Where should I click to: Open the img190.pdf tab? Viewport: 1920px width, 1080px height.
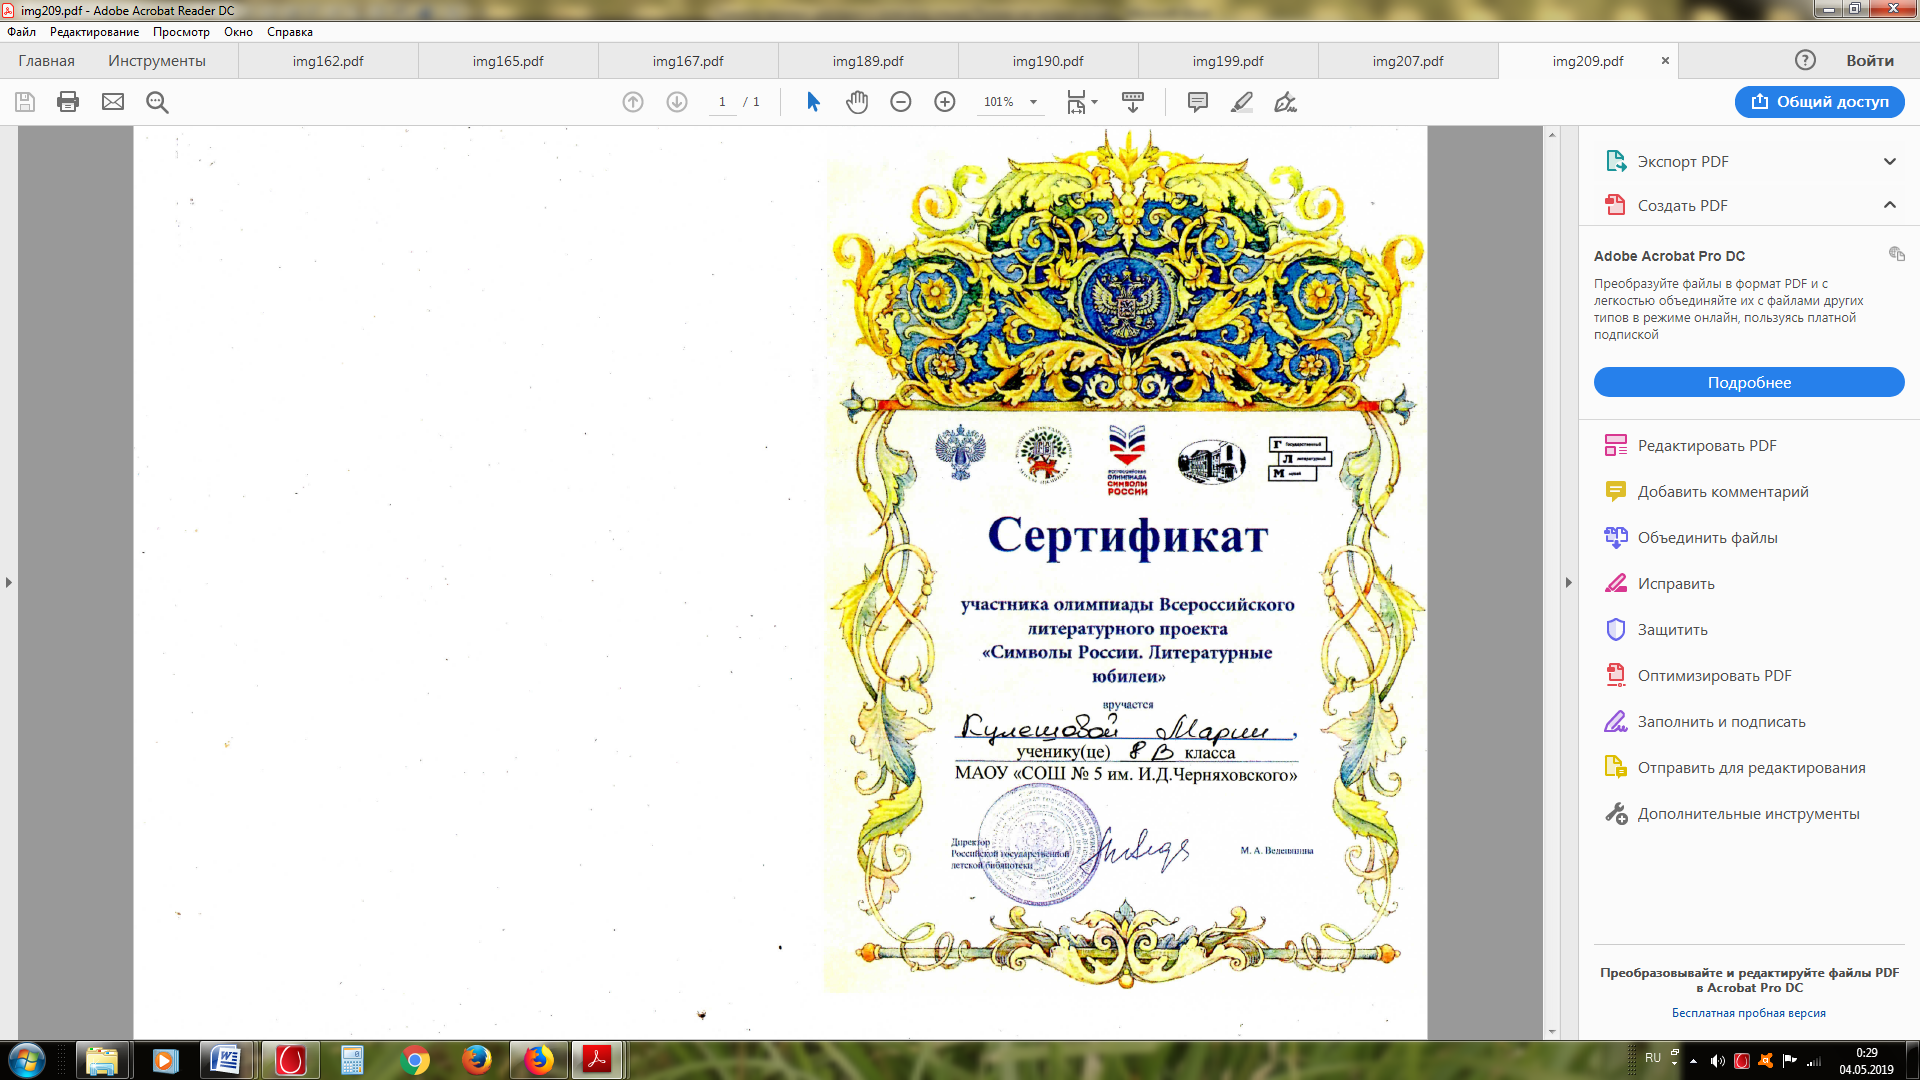(x=1048, y=61)
